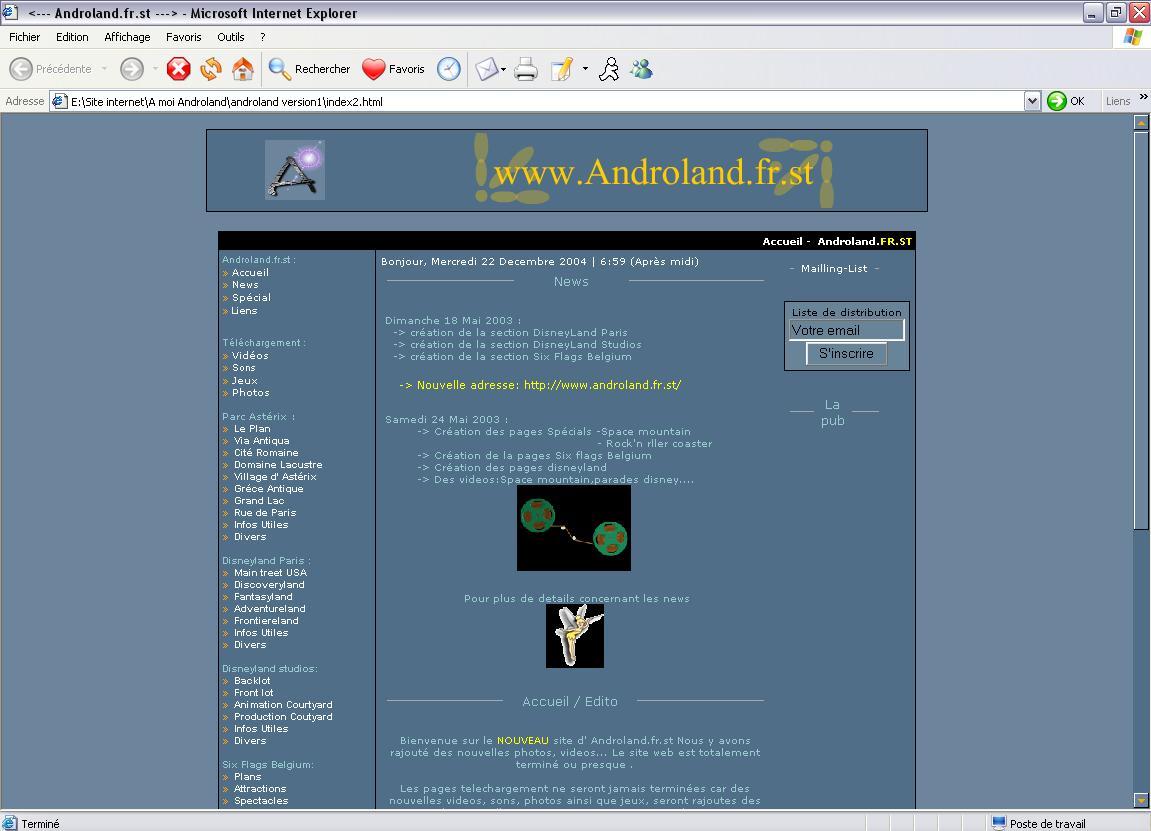Click the Mail envelope icon
Viewport: 1151px width, 831px height.
pos(486,69)
